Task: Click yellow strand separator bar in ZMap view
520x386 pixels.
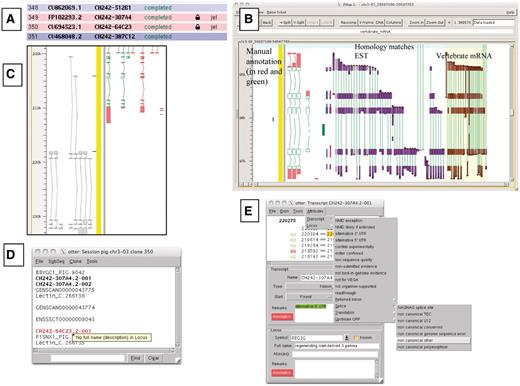Action: (281, 113)
